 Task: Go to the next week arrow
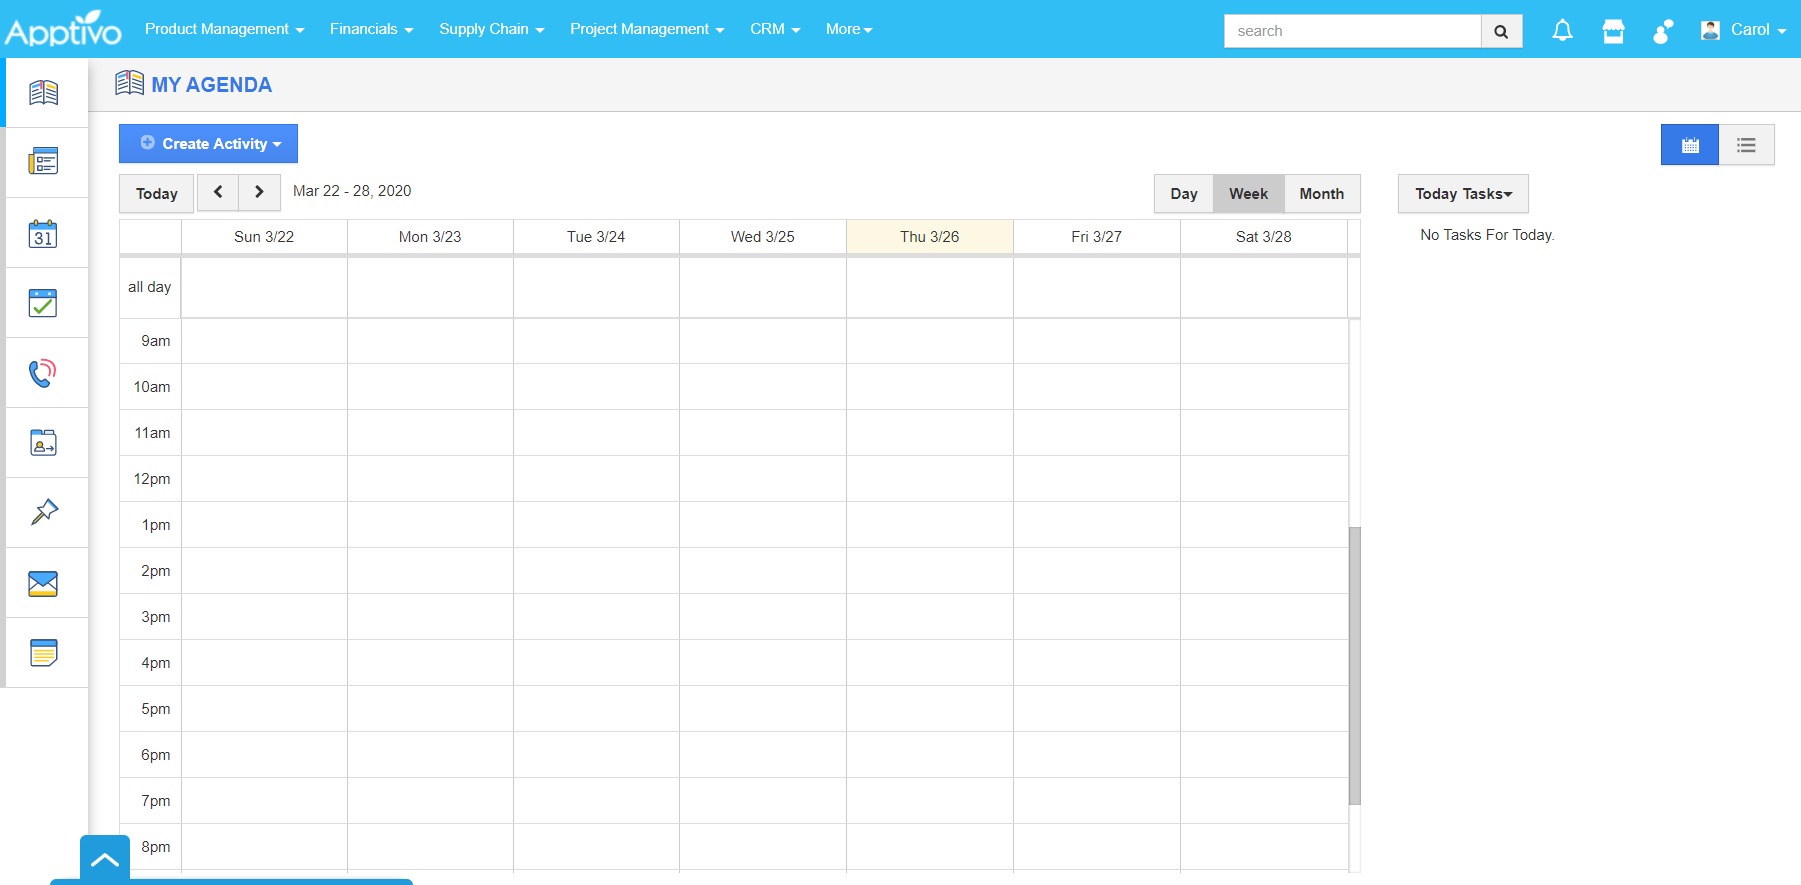pos(259,192)
